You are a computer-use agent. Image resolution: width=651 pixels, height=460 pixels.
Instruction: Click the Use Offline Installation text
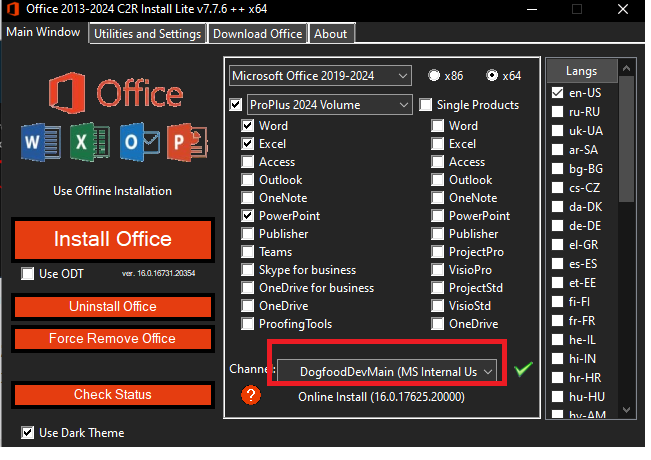click(x=113, y=191)
